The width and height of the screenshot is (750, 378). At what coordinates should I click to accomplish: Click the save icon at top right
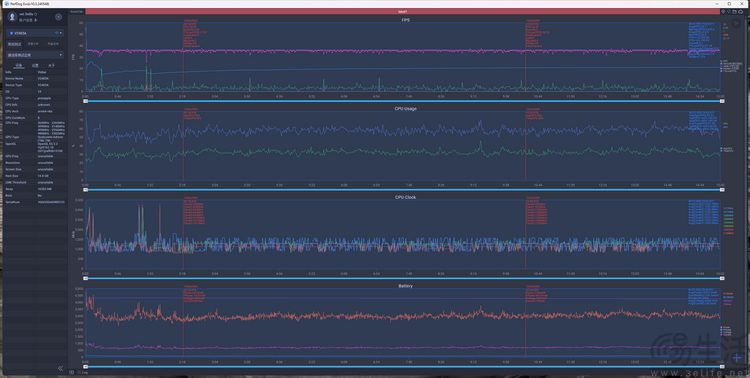coord(735,11)
